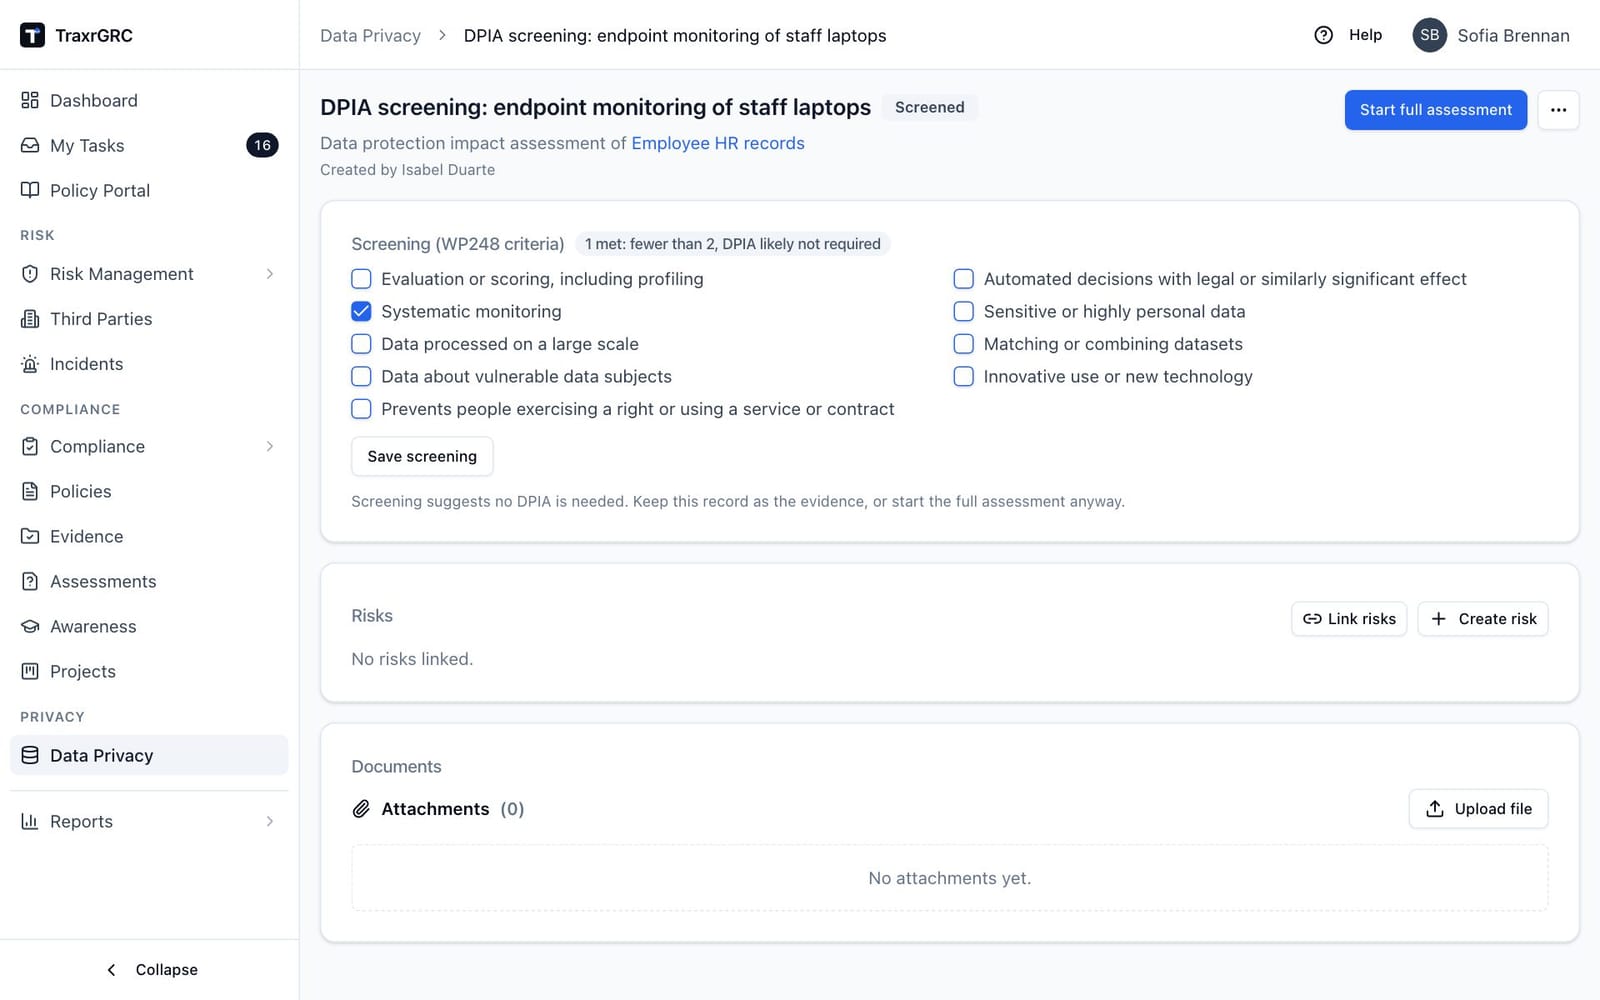Create a new risk

(x=1483, y=619)
